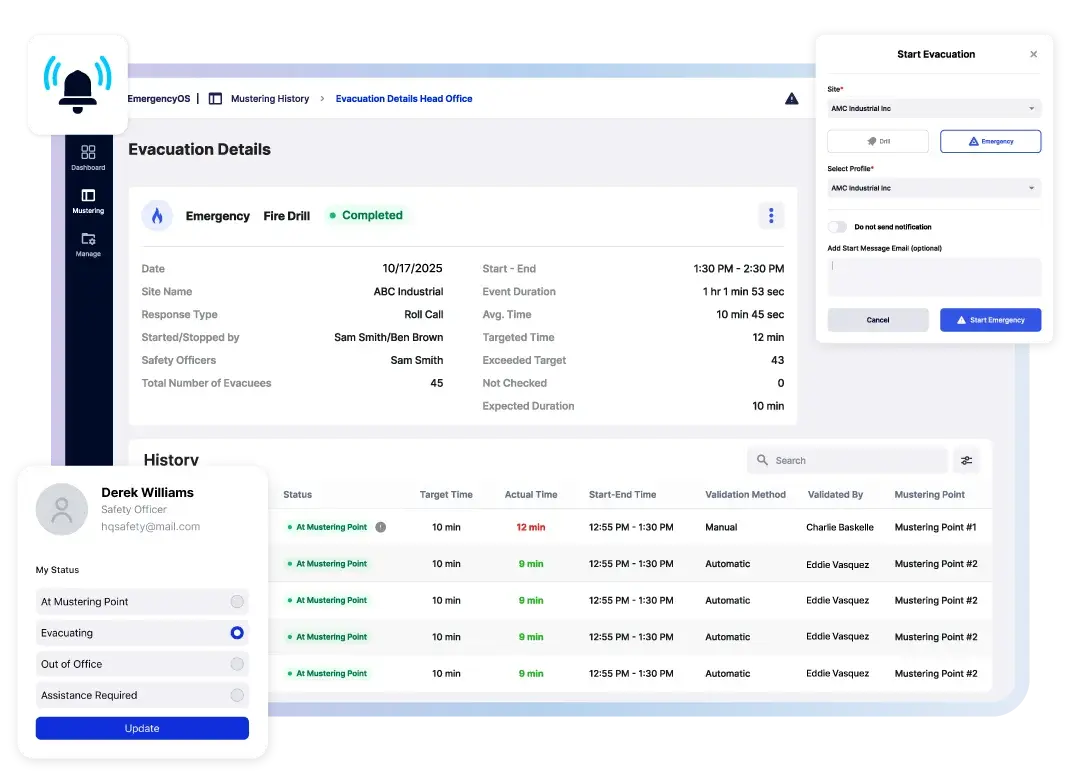1081x780 pixels.
Task: Open the Dashboard sidebar icon
Action: [x=88, y=157]
